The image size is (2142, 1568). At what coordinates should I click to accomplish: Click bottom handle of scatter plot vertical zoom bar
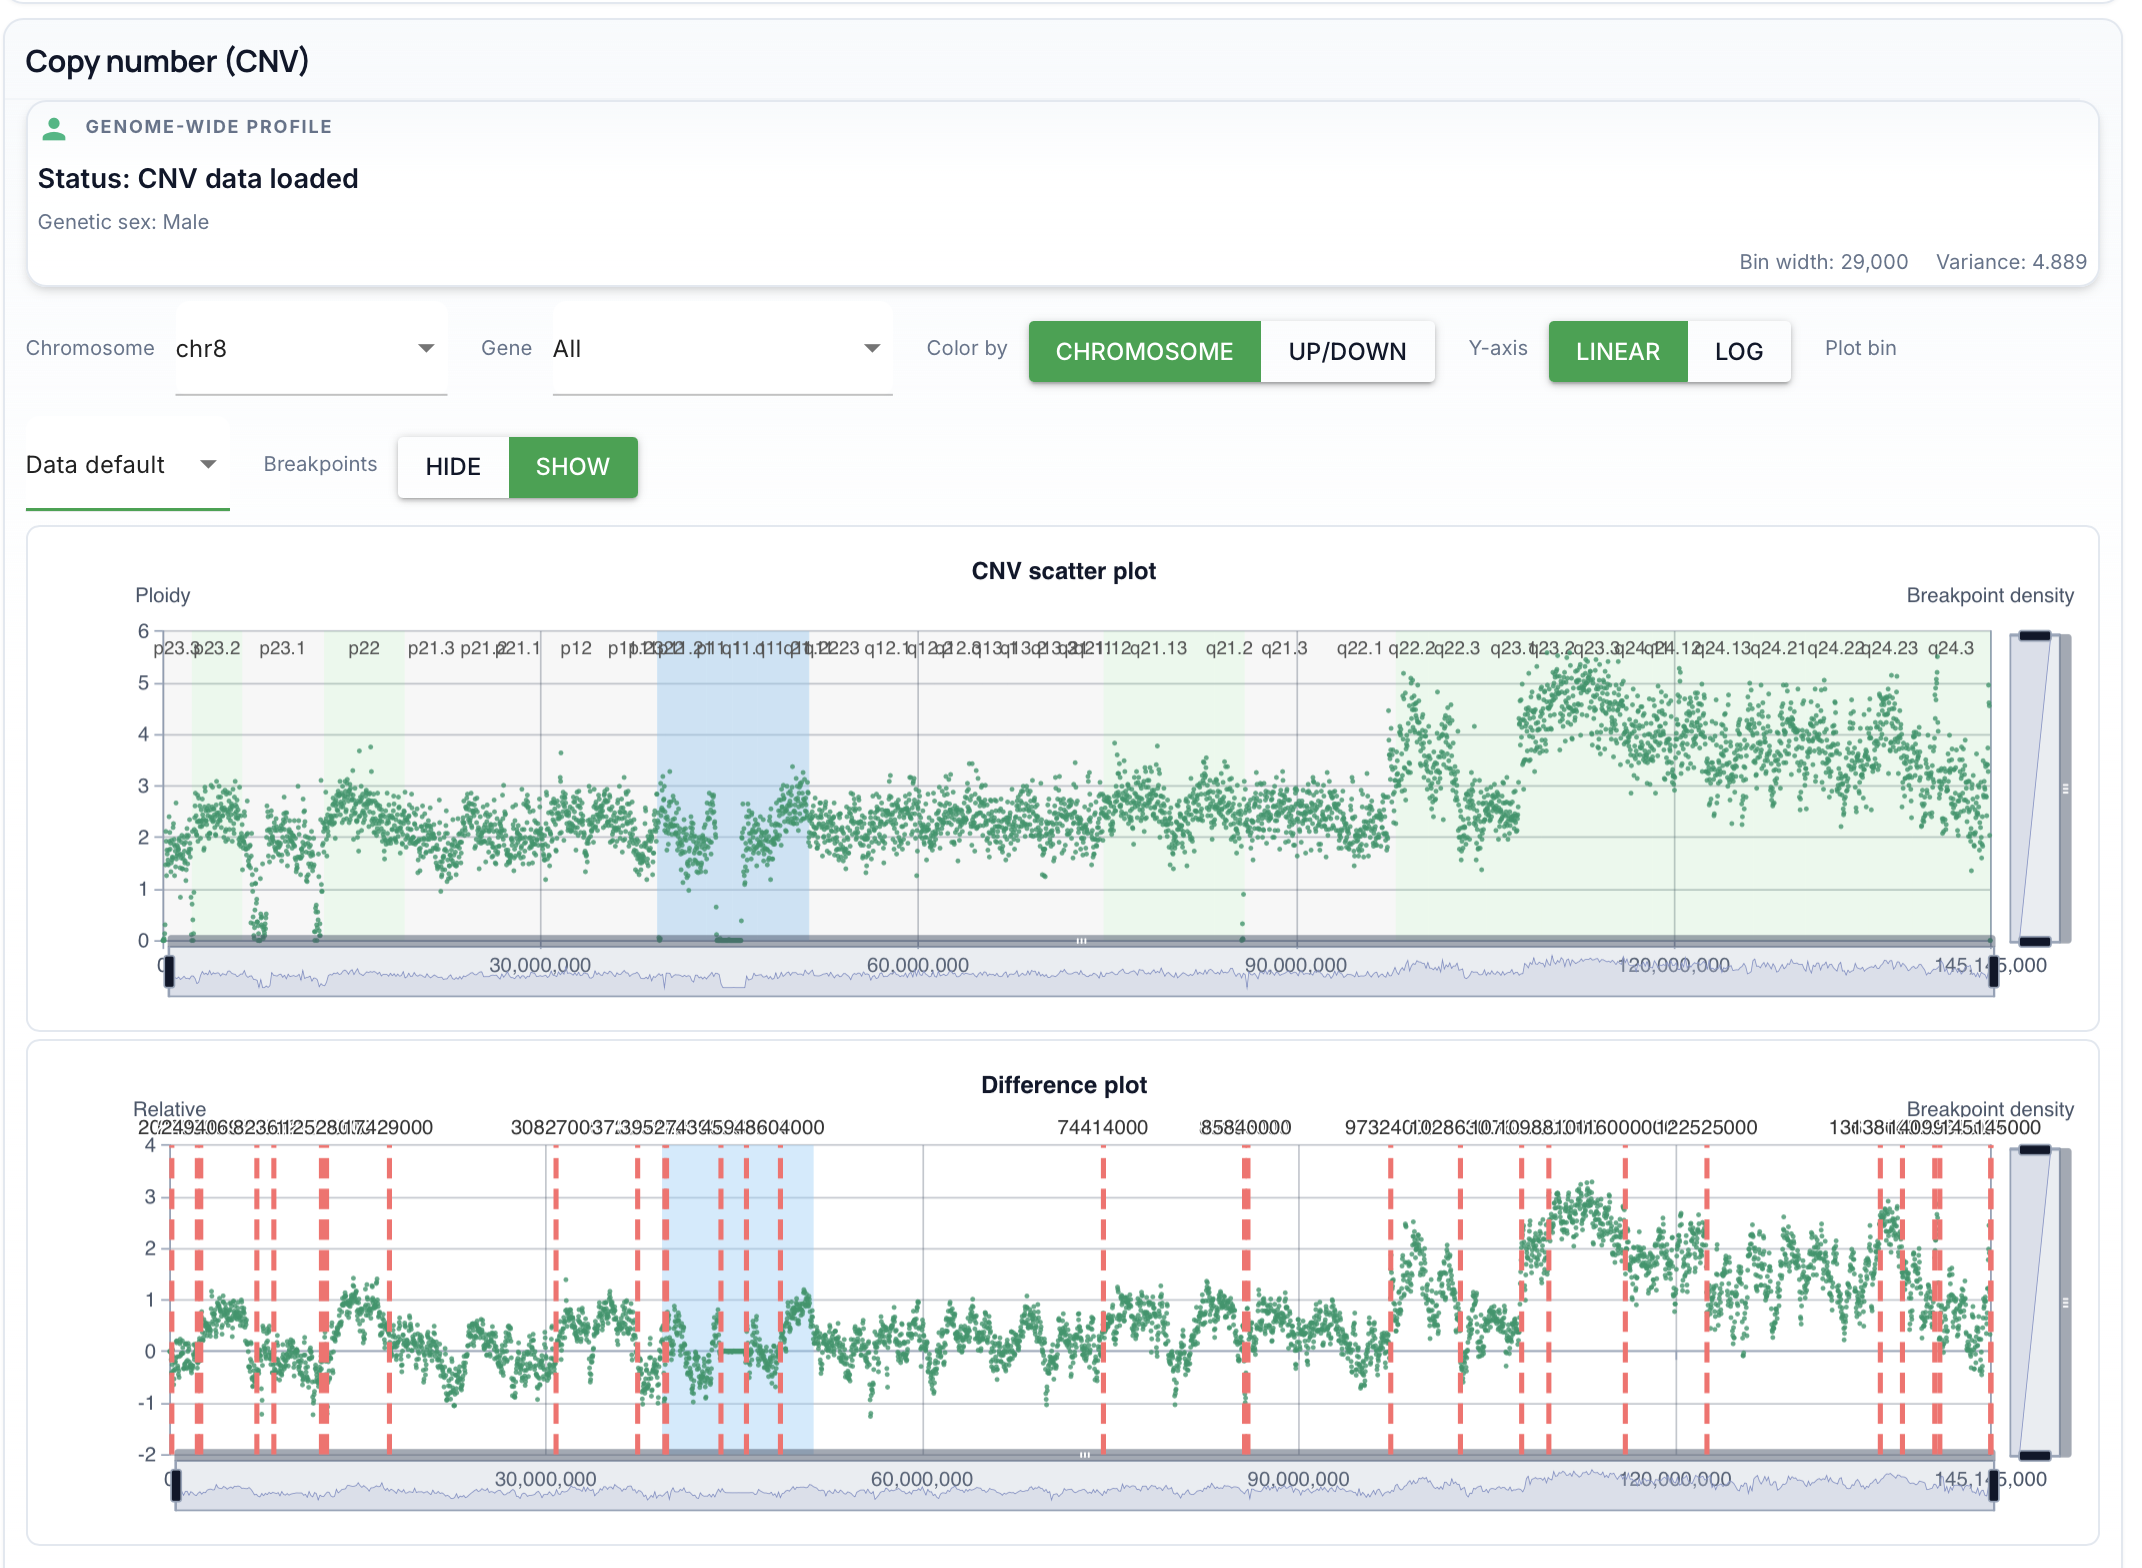point(2034,941)
